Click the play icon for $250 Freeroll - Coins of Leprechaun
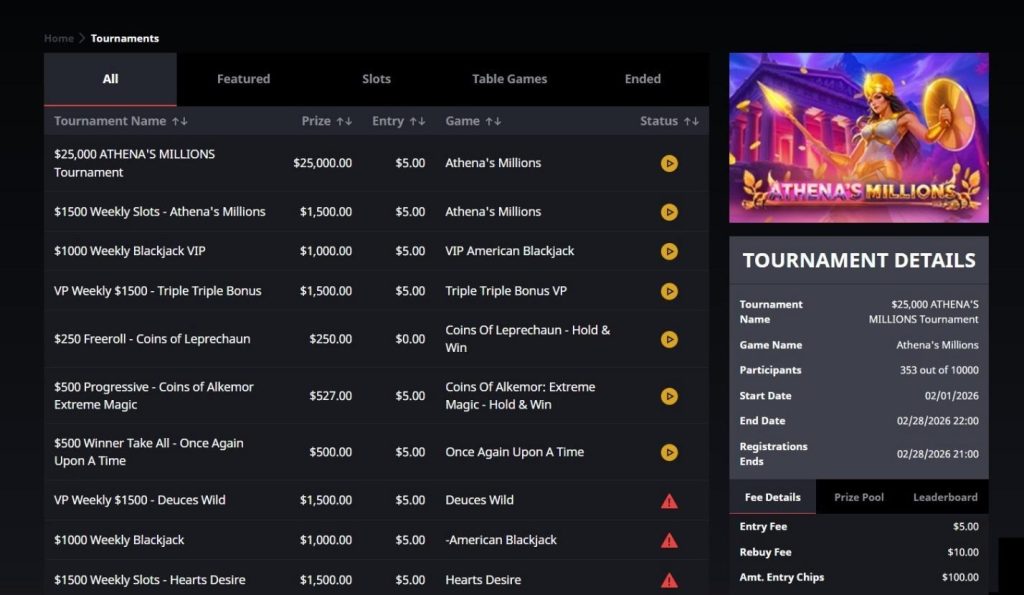This screenshot has height=595, width=1024. tap(669, 339)
